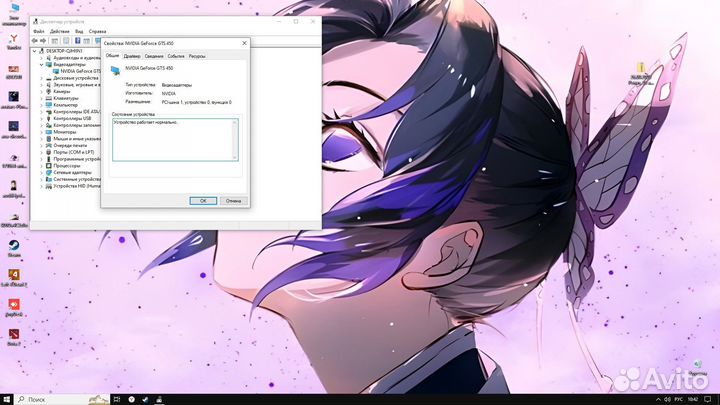The image size is (720, 405).
Task: Select the Recycle Bin desktop icon
Action: pyautogui.click(x=698, y=368)
